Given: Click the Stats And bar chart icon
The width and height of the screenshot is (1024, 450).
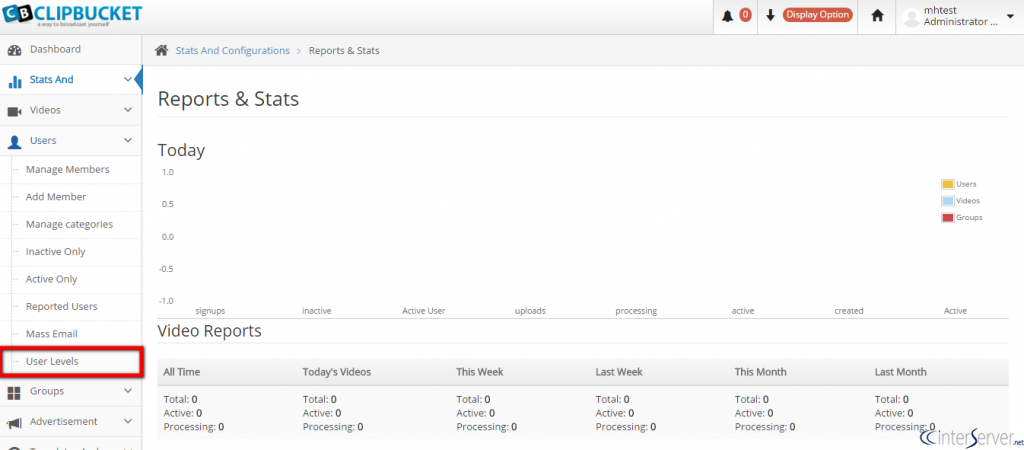Looking at the screenshot, I should pyautogui.click(x=14, y=81).
